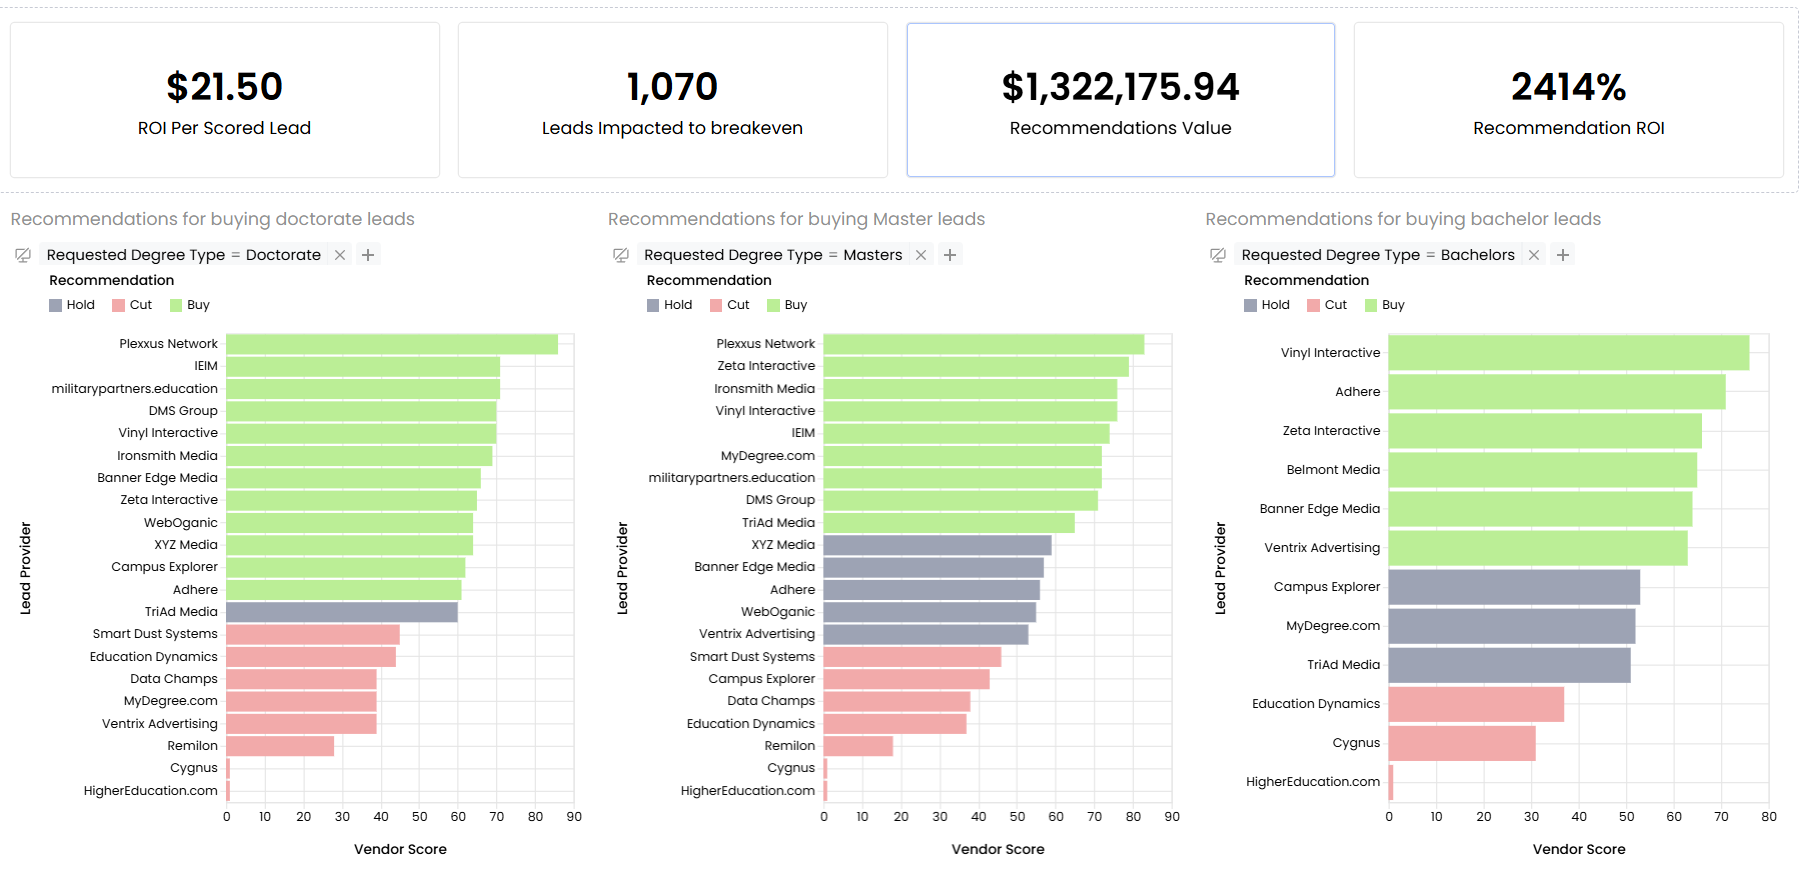The image size is (1800, 890).
Task: Click the green Buy swatch in doctorate legend
Action: tap(176, 305)
